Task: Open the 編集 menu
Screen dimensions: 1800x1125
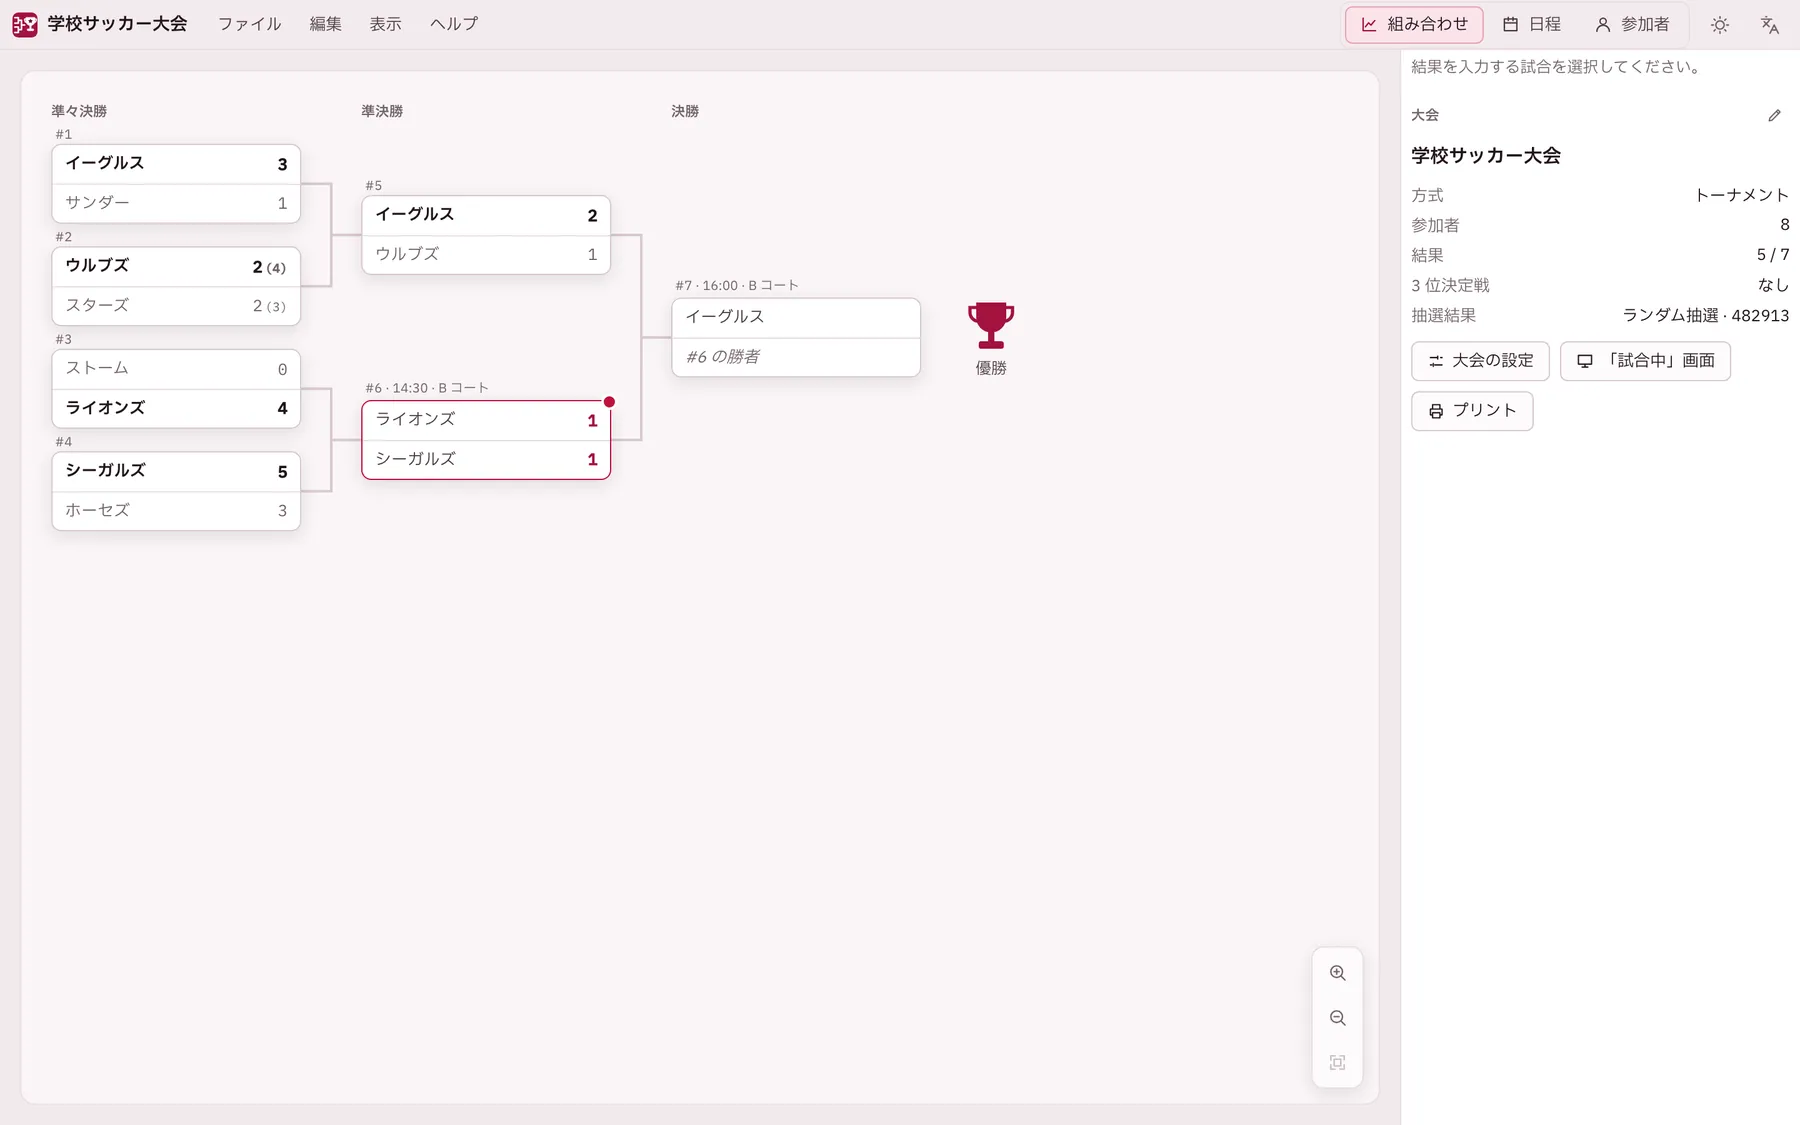Action: coord(326,24)
